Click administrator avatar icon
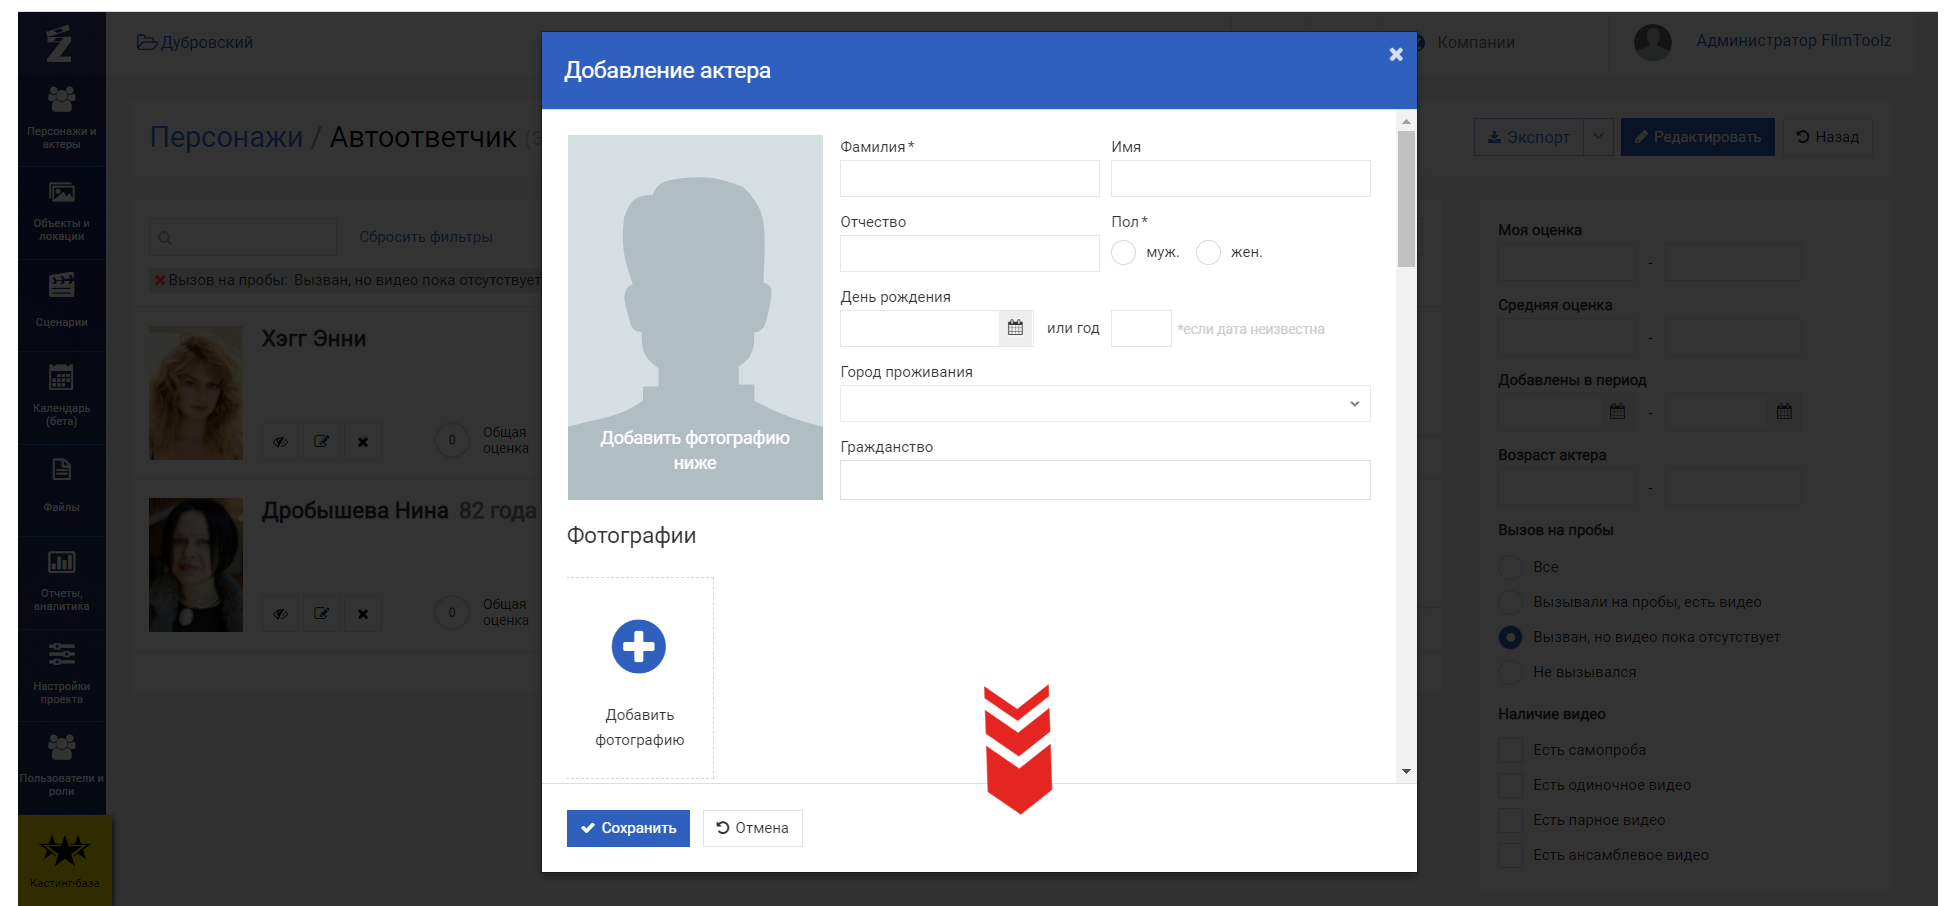Viewport: 1957px width, 906px height. 1653,42
